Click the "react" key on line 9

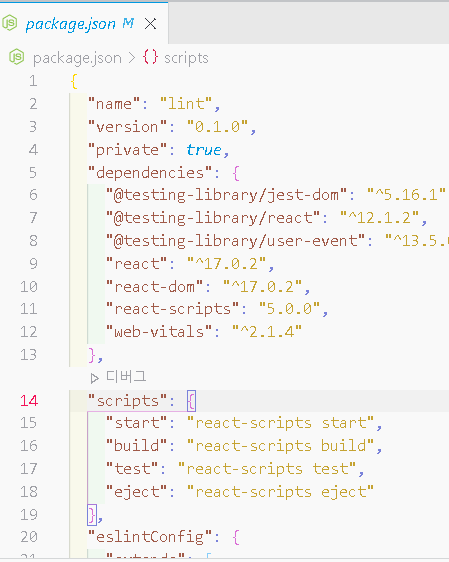click(x=136, y=264)
